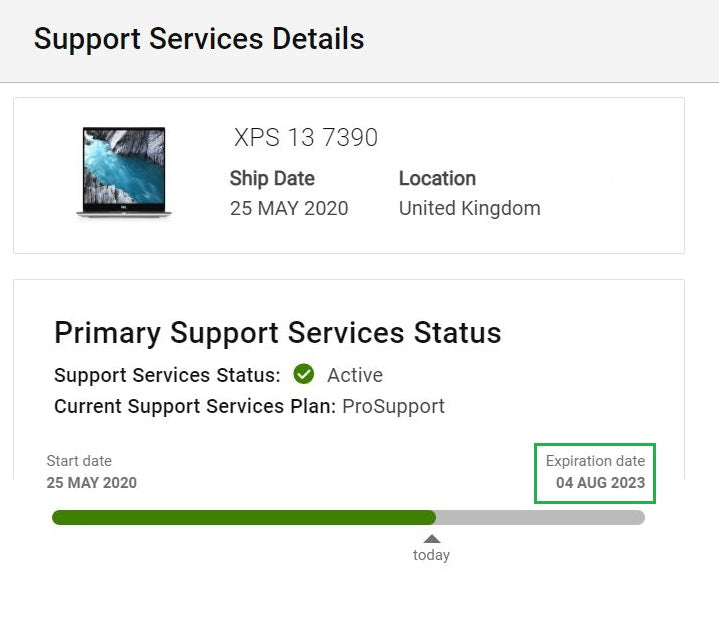This screenshot has height=633, width=719.
Task: Click the Support Services Status label
Action: pyautogui.click(x=167, y=375)
